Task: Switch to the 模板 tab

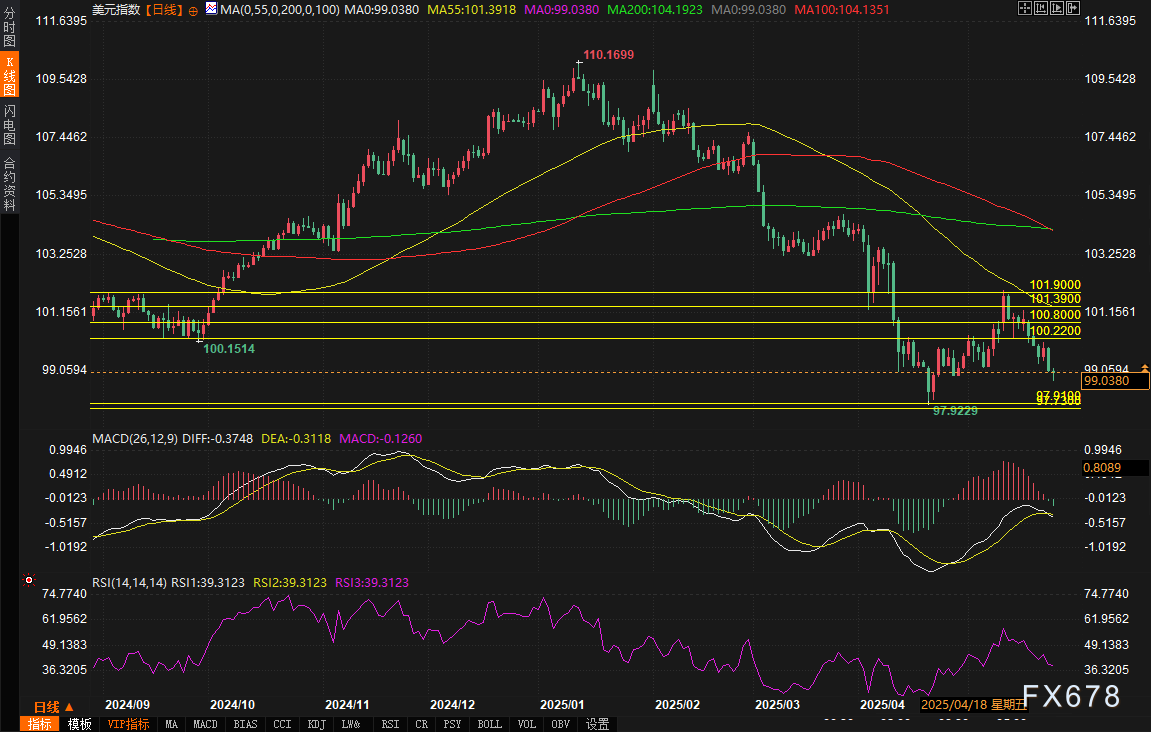Action: (x=80, y=724)
